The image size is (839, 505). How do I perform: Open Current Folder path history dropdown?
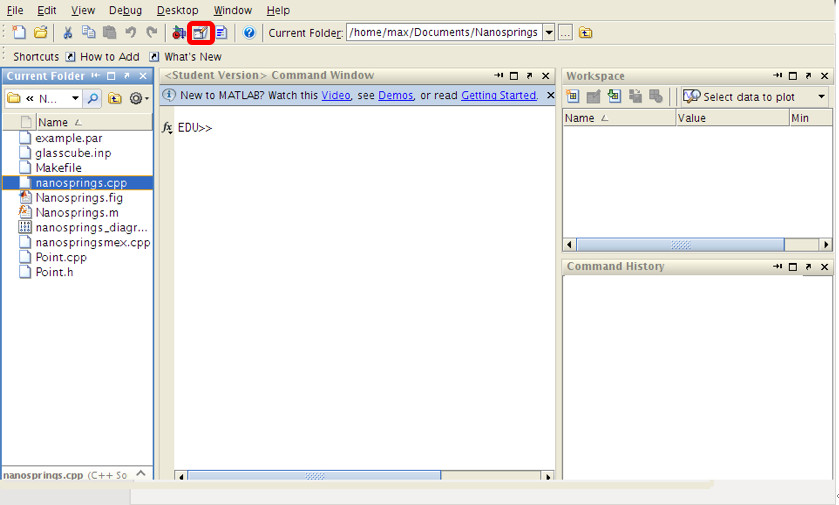click(549, 33)
